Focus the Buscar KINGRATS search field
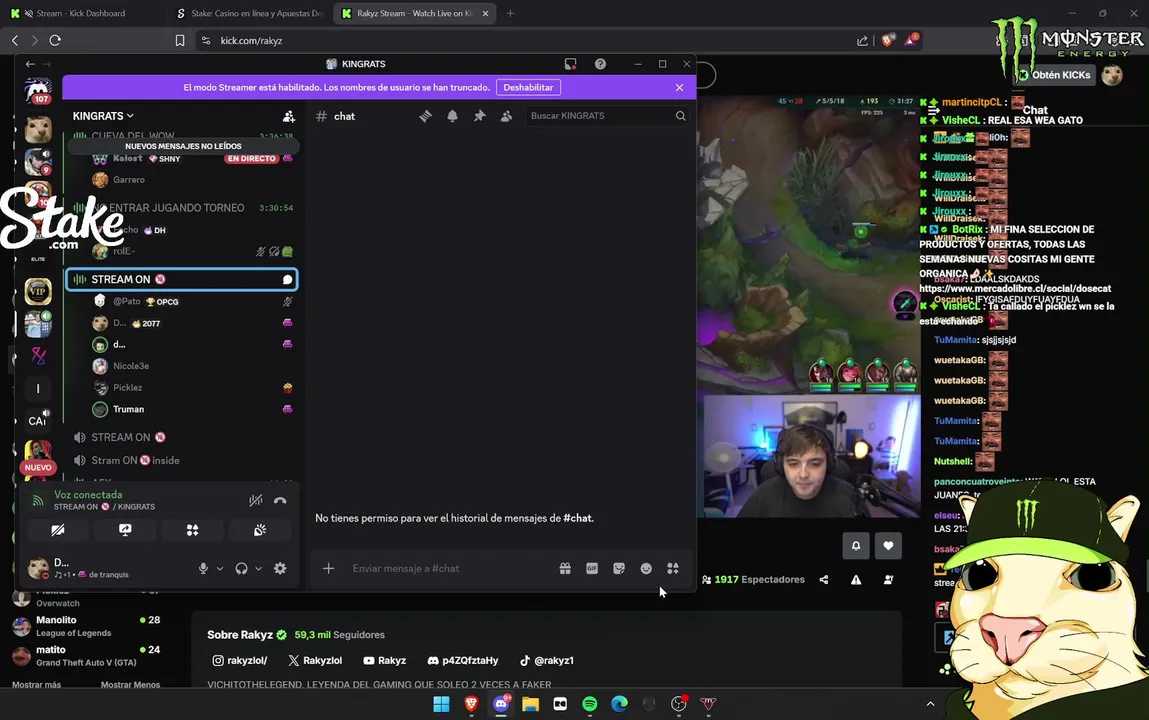The image size is (1149, 720). (x=607, y=116)
